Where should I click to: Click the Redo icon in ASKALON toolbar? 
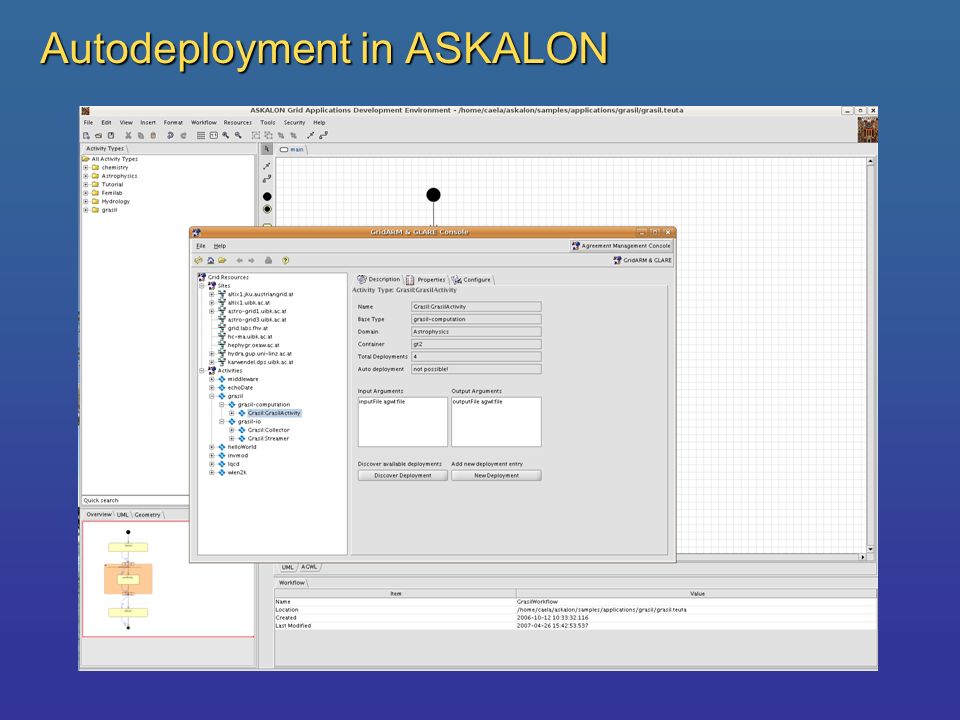click(183, 135)
